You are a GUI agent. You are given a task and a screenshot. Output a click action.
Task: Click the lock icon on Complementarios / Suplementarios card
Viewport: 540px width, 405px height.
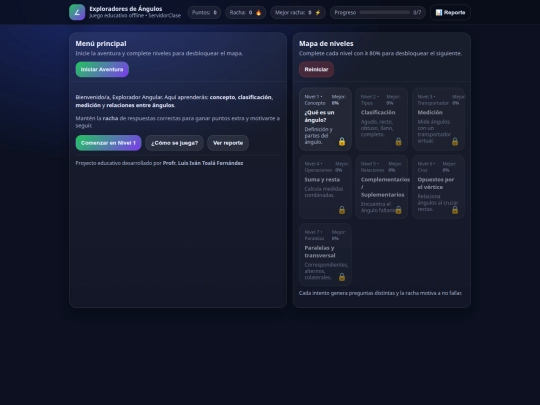tap(398, 210)
